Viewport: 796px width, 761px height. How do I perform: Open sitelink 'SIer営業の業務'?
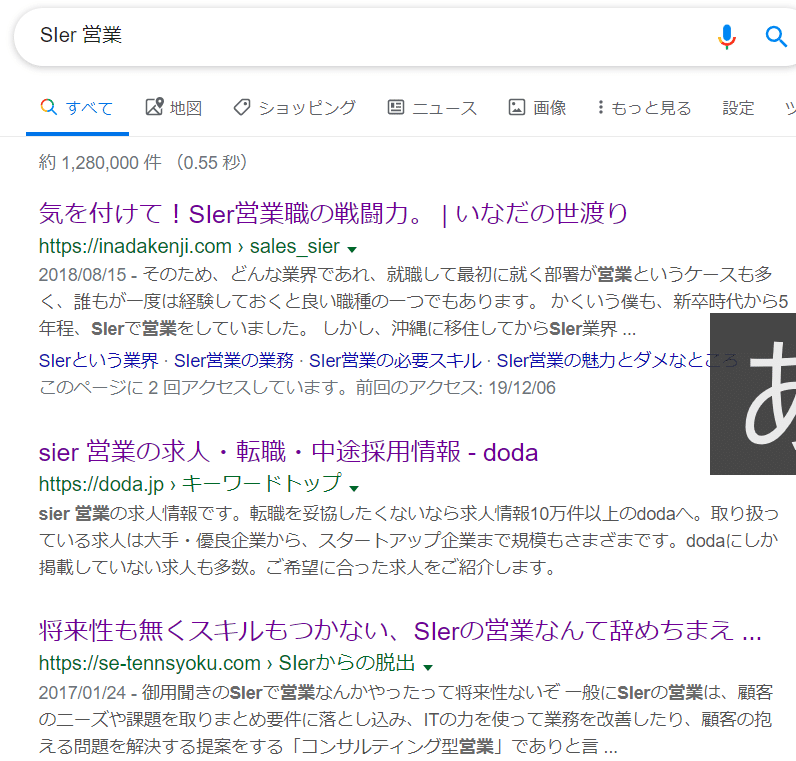234,360
